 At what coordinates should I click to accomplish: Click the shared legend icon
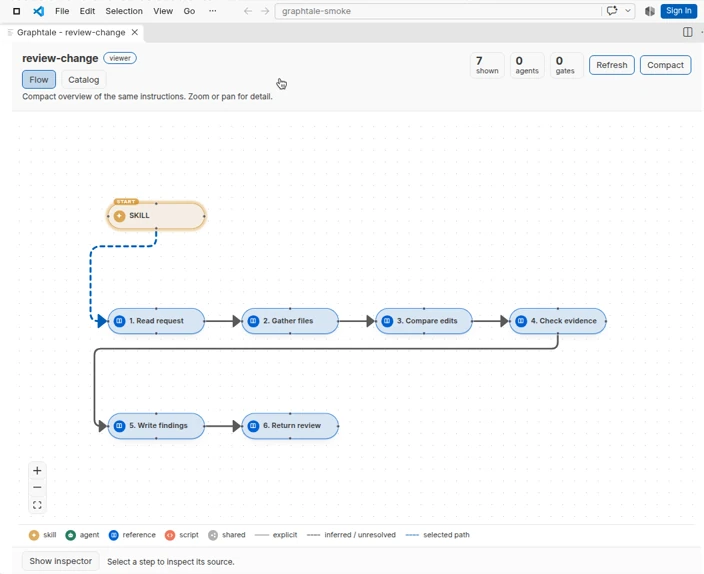(213, 535)
